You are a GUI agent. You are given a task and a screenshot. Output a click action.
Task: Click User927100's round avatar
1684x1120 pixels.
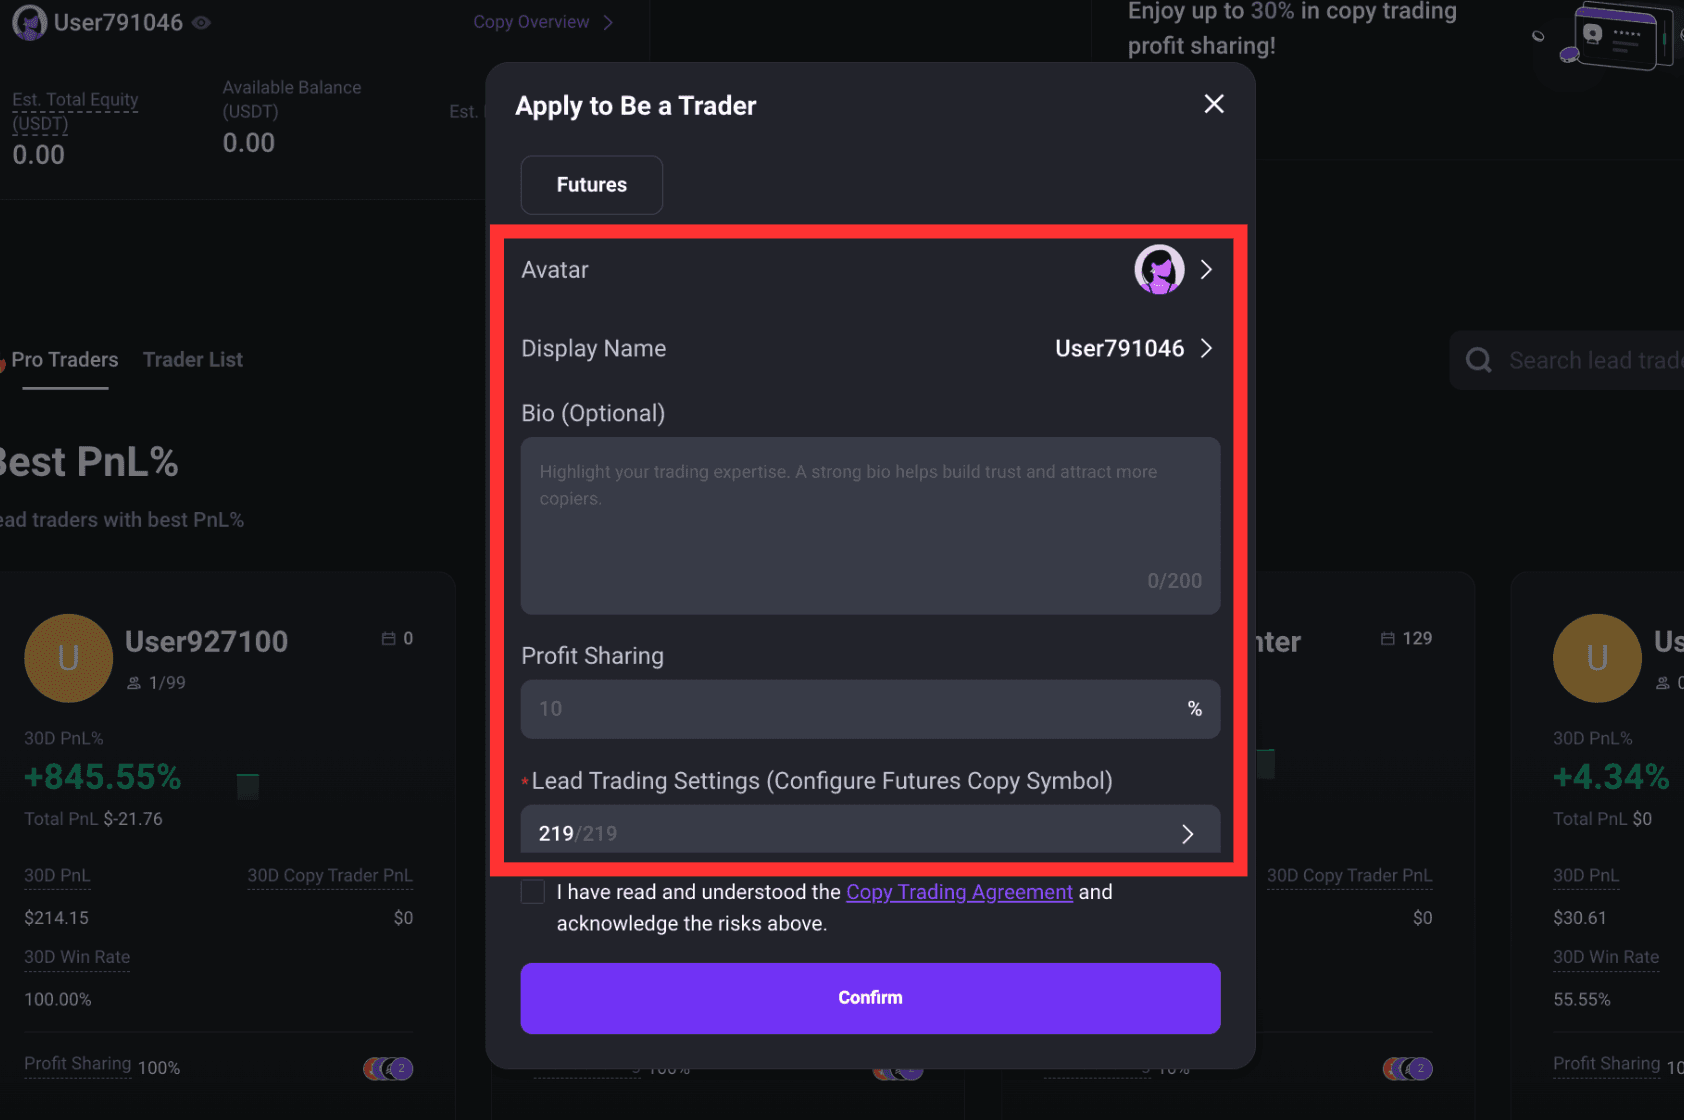[68, 658]
